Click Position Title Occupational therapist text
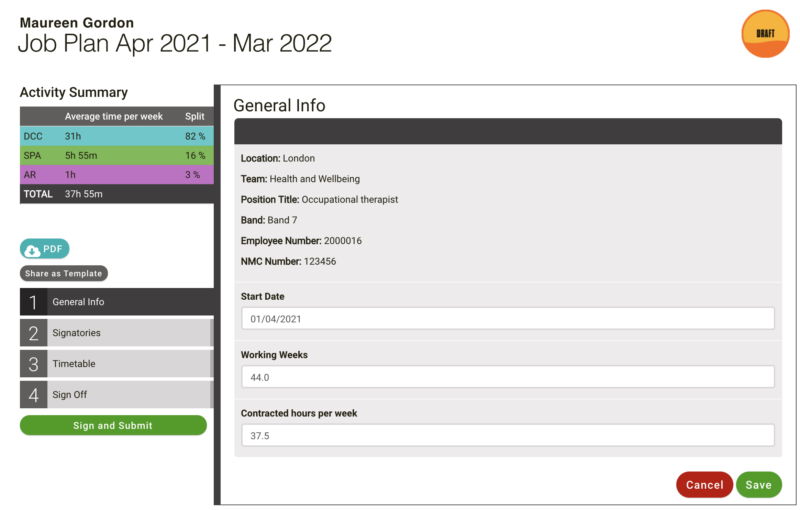The image size is (800, 510). 319,199
